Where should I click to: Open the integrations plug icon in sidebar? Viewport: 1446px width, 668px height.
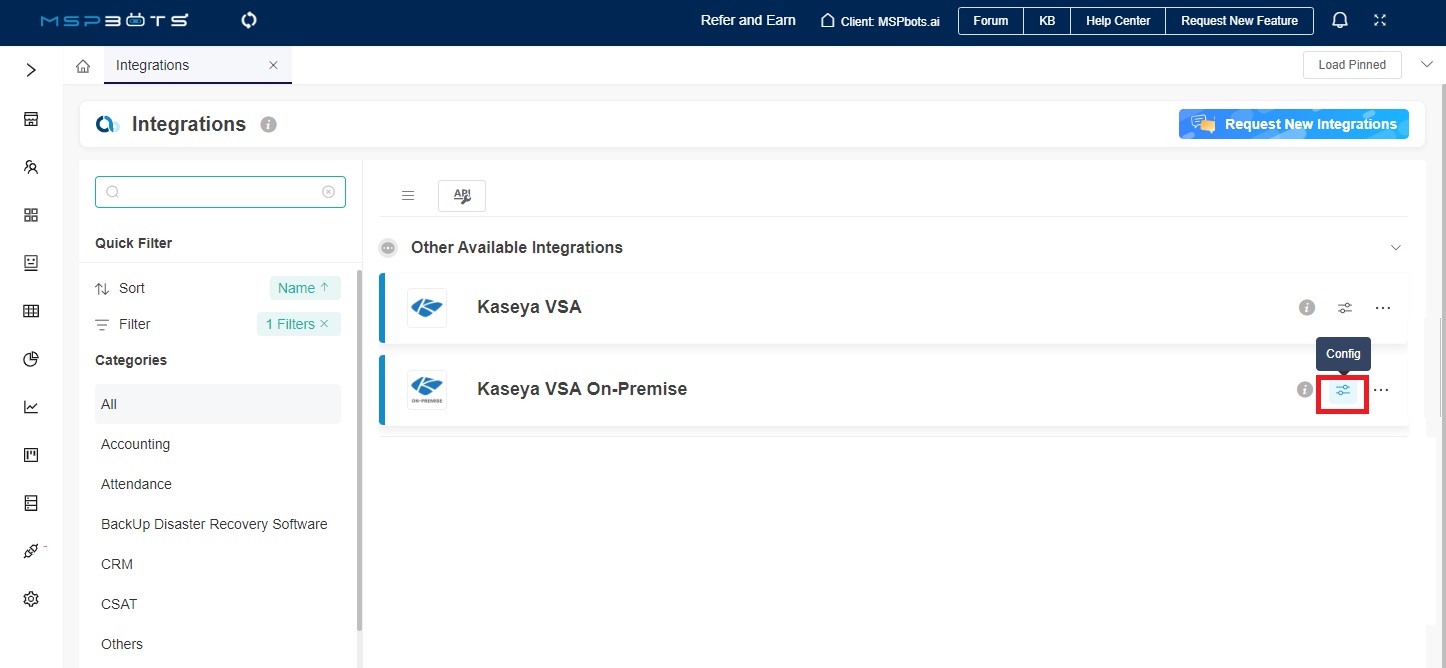[x=31, y=551]
